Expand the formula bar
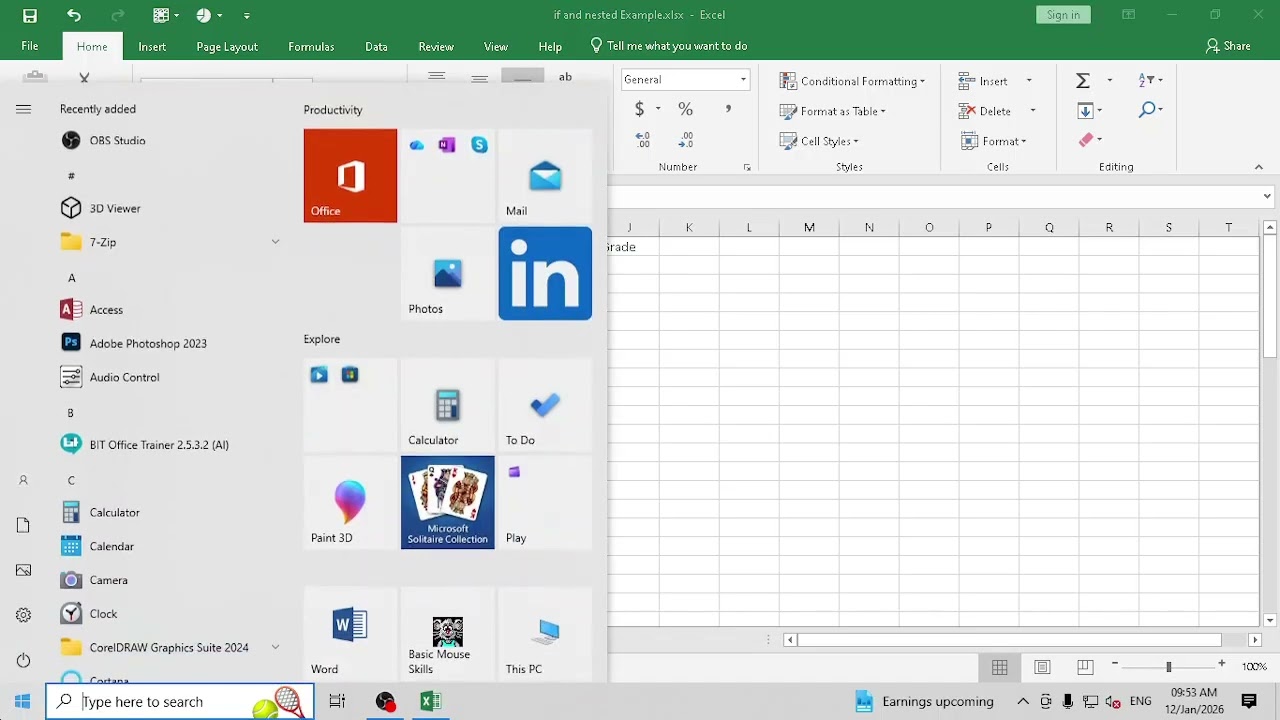 point(1267,197)
